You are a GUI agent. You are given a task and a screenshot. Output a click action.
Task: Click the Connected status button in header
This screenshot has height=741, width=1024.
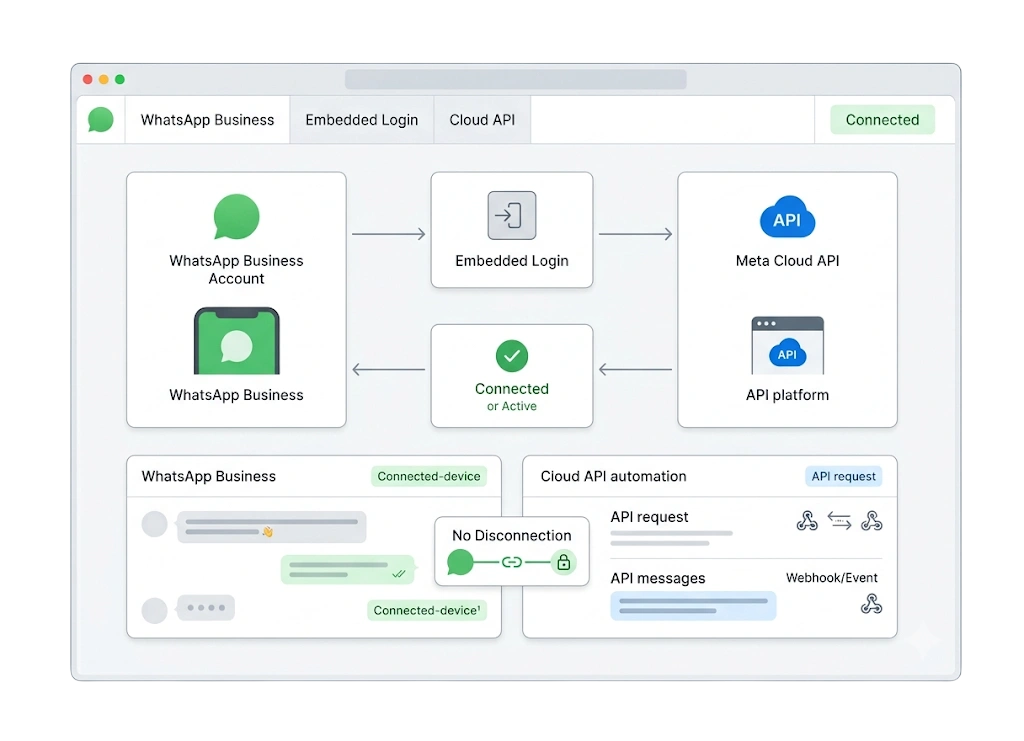[x=882, y=120]
